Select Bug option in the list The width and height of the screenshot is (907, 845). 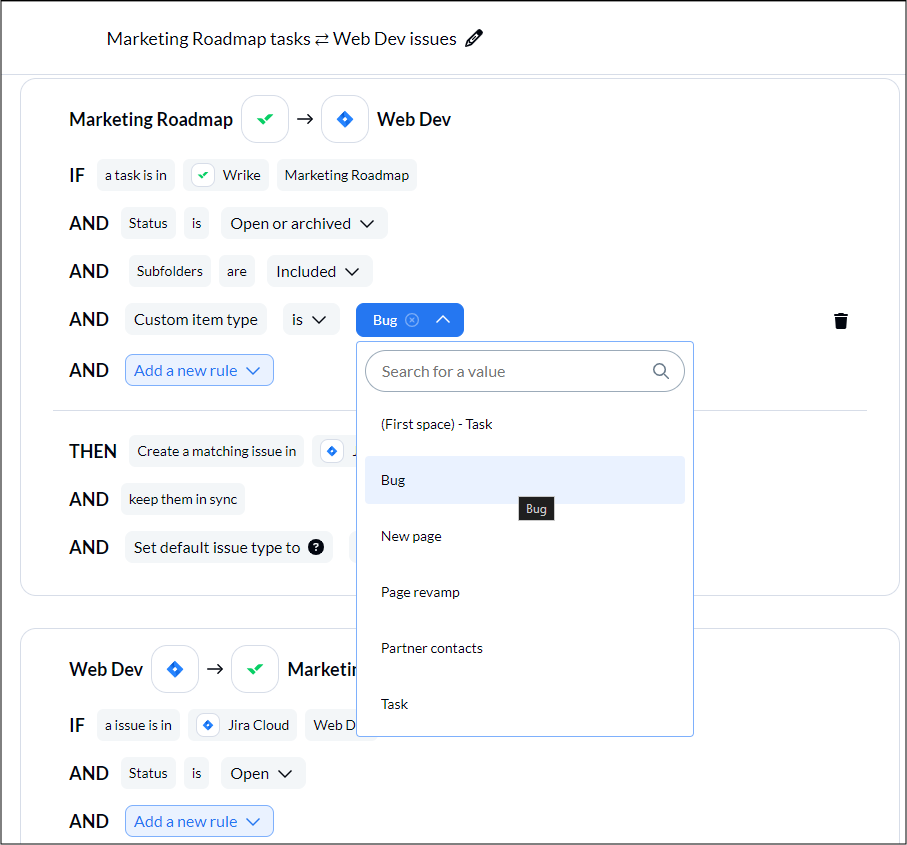click(x=525, y=480)
